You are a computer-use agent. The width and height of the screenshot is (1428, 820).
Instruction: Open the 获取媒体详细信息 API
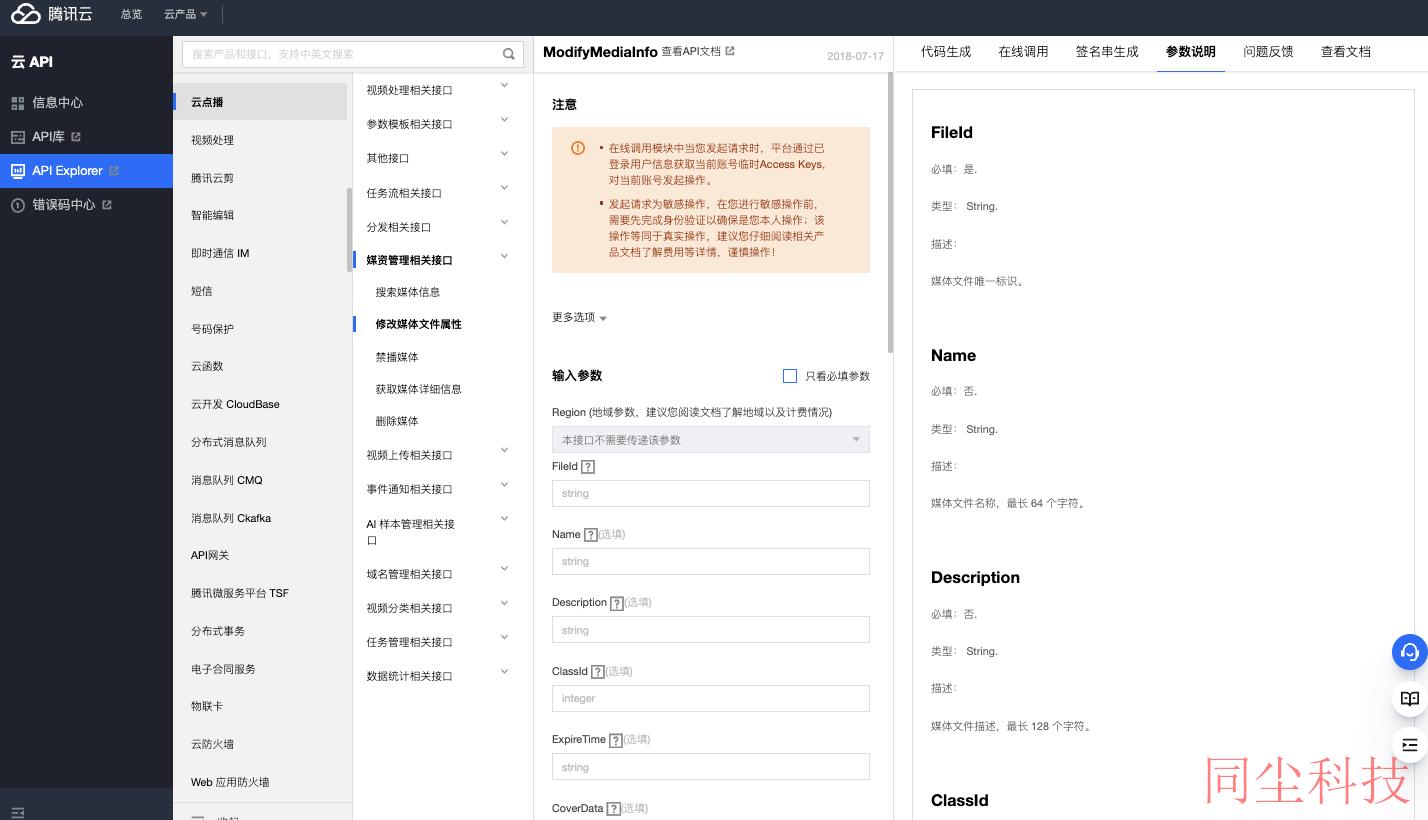(x=419, y=389)
